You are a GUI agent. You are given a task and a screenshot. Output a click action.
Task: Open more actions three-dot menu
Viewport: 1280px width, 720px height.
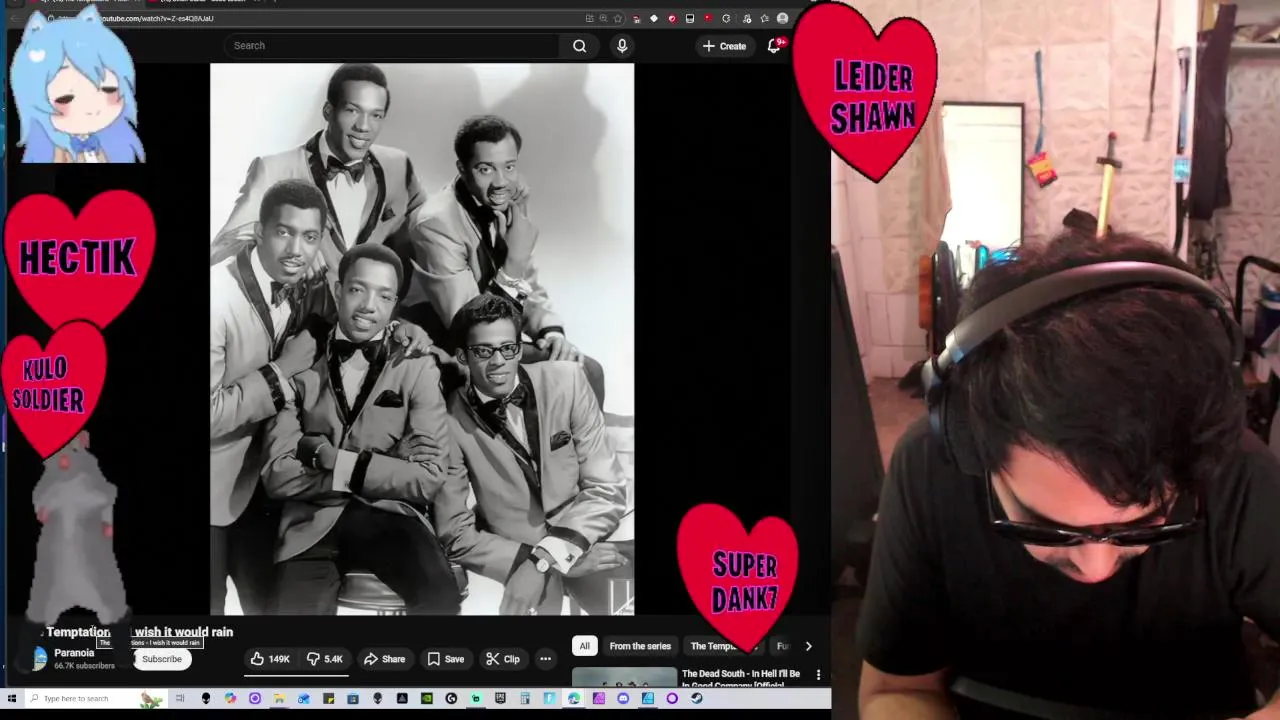coord(545,659)
